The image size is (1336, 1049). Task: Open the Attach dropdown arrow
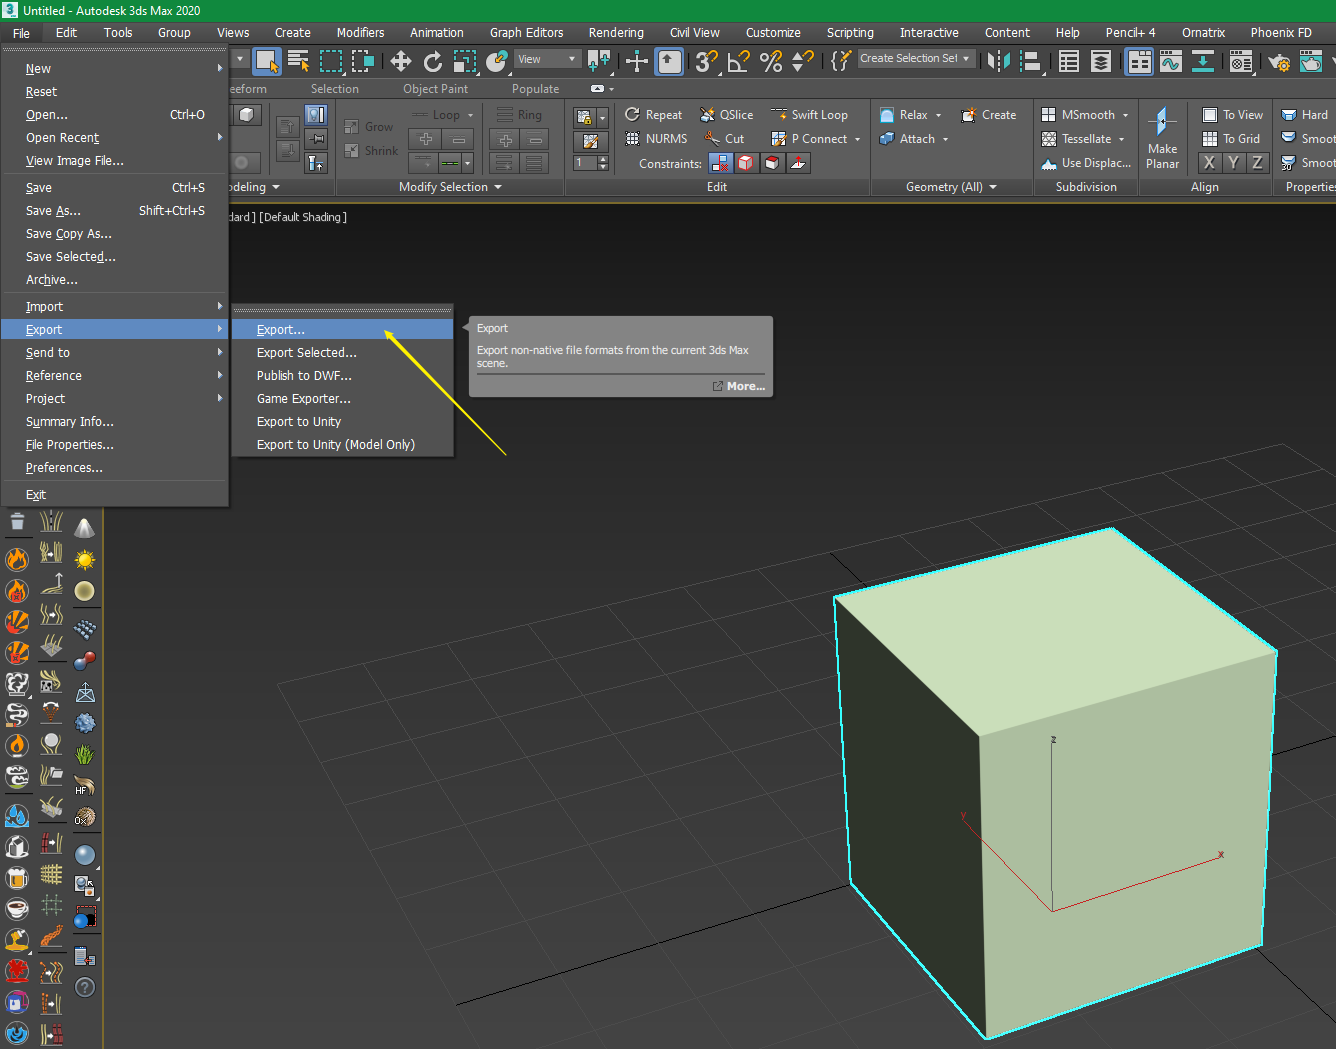(x=945, y=139)
